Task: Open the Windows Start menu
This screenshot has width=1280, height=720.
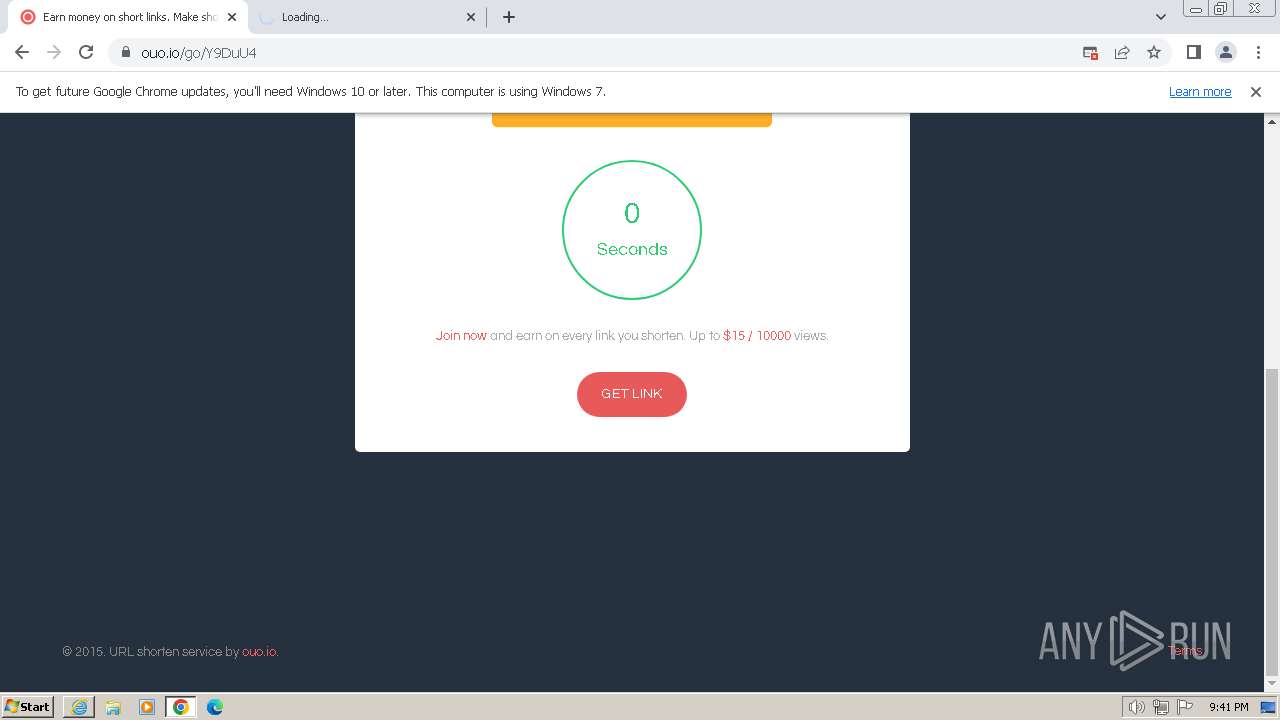Action: tap(28, 706)
